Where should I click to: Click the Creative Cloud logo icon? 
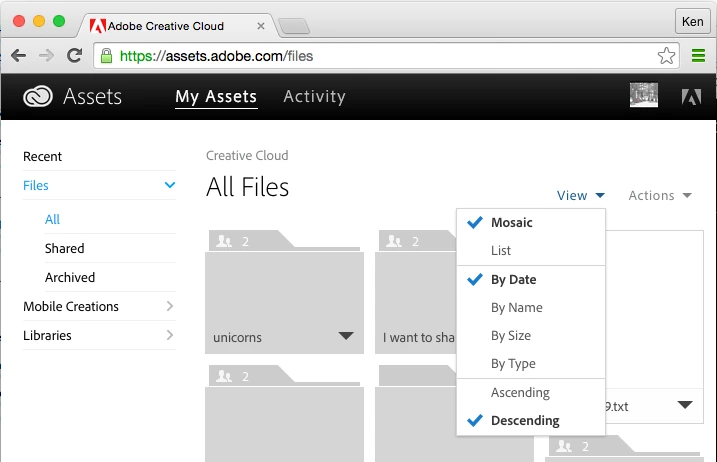(38, 96)
